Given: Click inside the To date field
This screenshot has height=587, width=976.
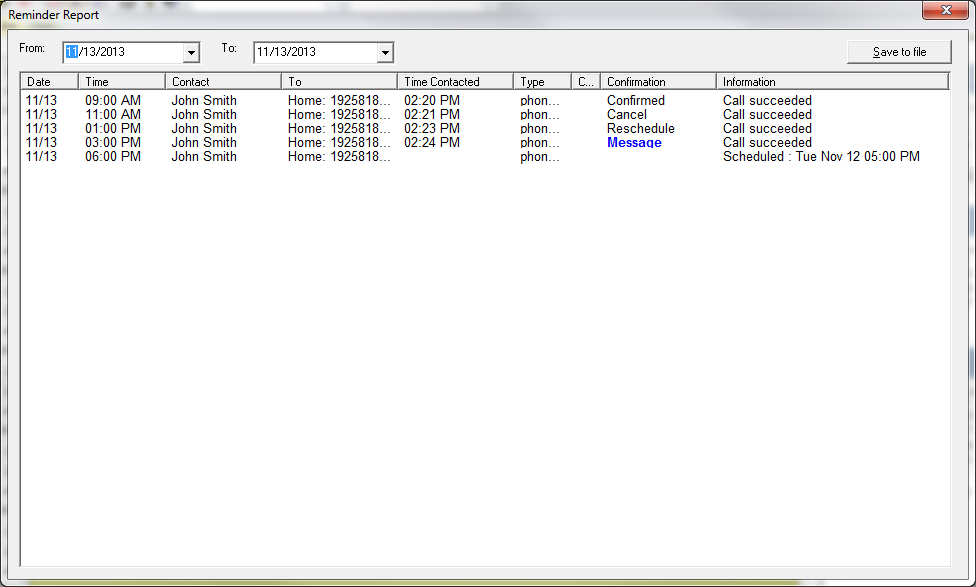Looking at the screenshot, I should (314, 52).
